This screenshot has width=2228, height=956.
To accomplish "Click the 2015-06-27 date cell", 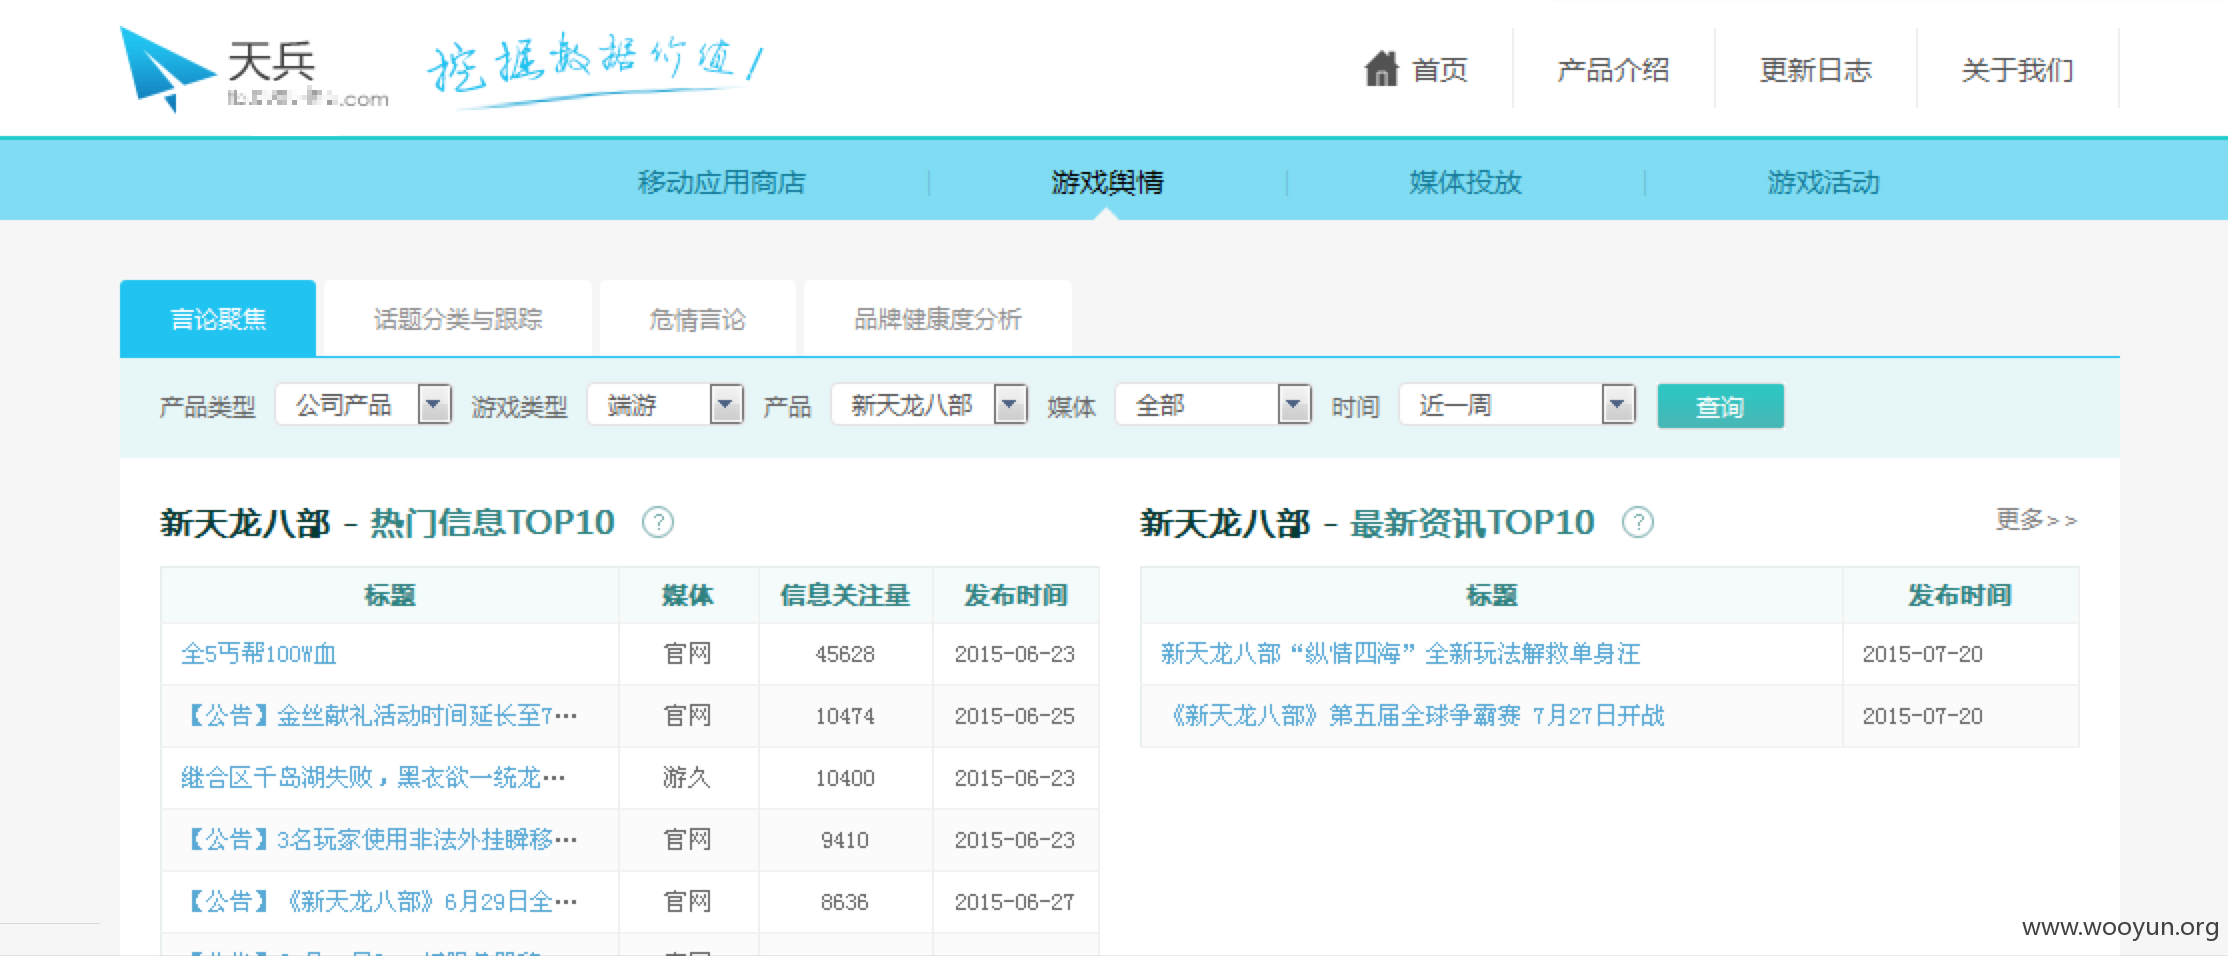I will click(x=1014, y=902).
